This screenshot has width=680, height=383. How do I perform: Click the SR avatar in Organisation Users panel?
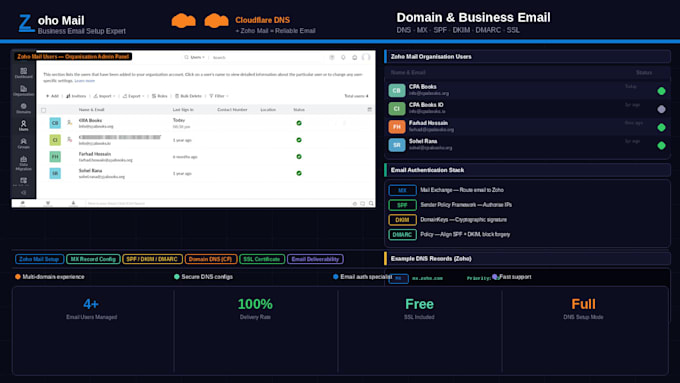coord(397,145)
